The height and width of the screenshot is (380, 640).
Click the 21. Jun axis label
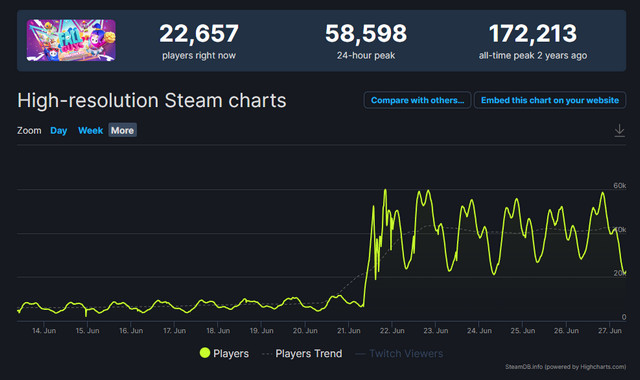349,331
